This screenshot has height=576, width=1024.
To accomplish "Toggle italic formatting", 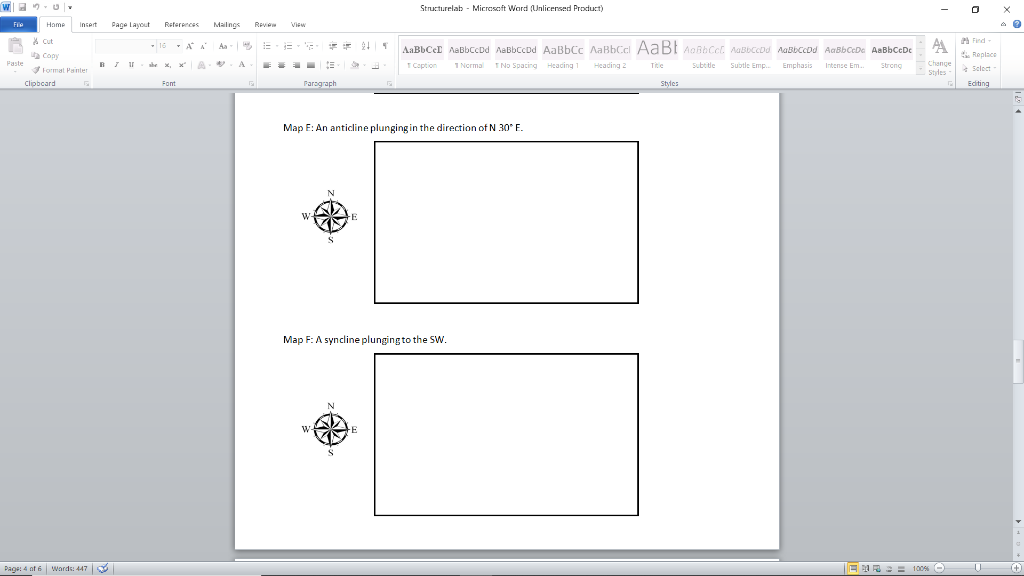I will [116, 65].
